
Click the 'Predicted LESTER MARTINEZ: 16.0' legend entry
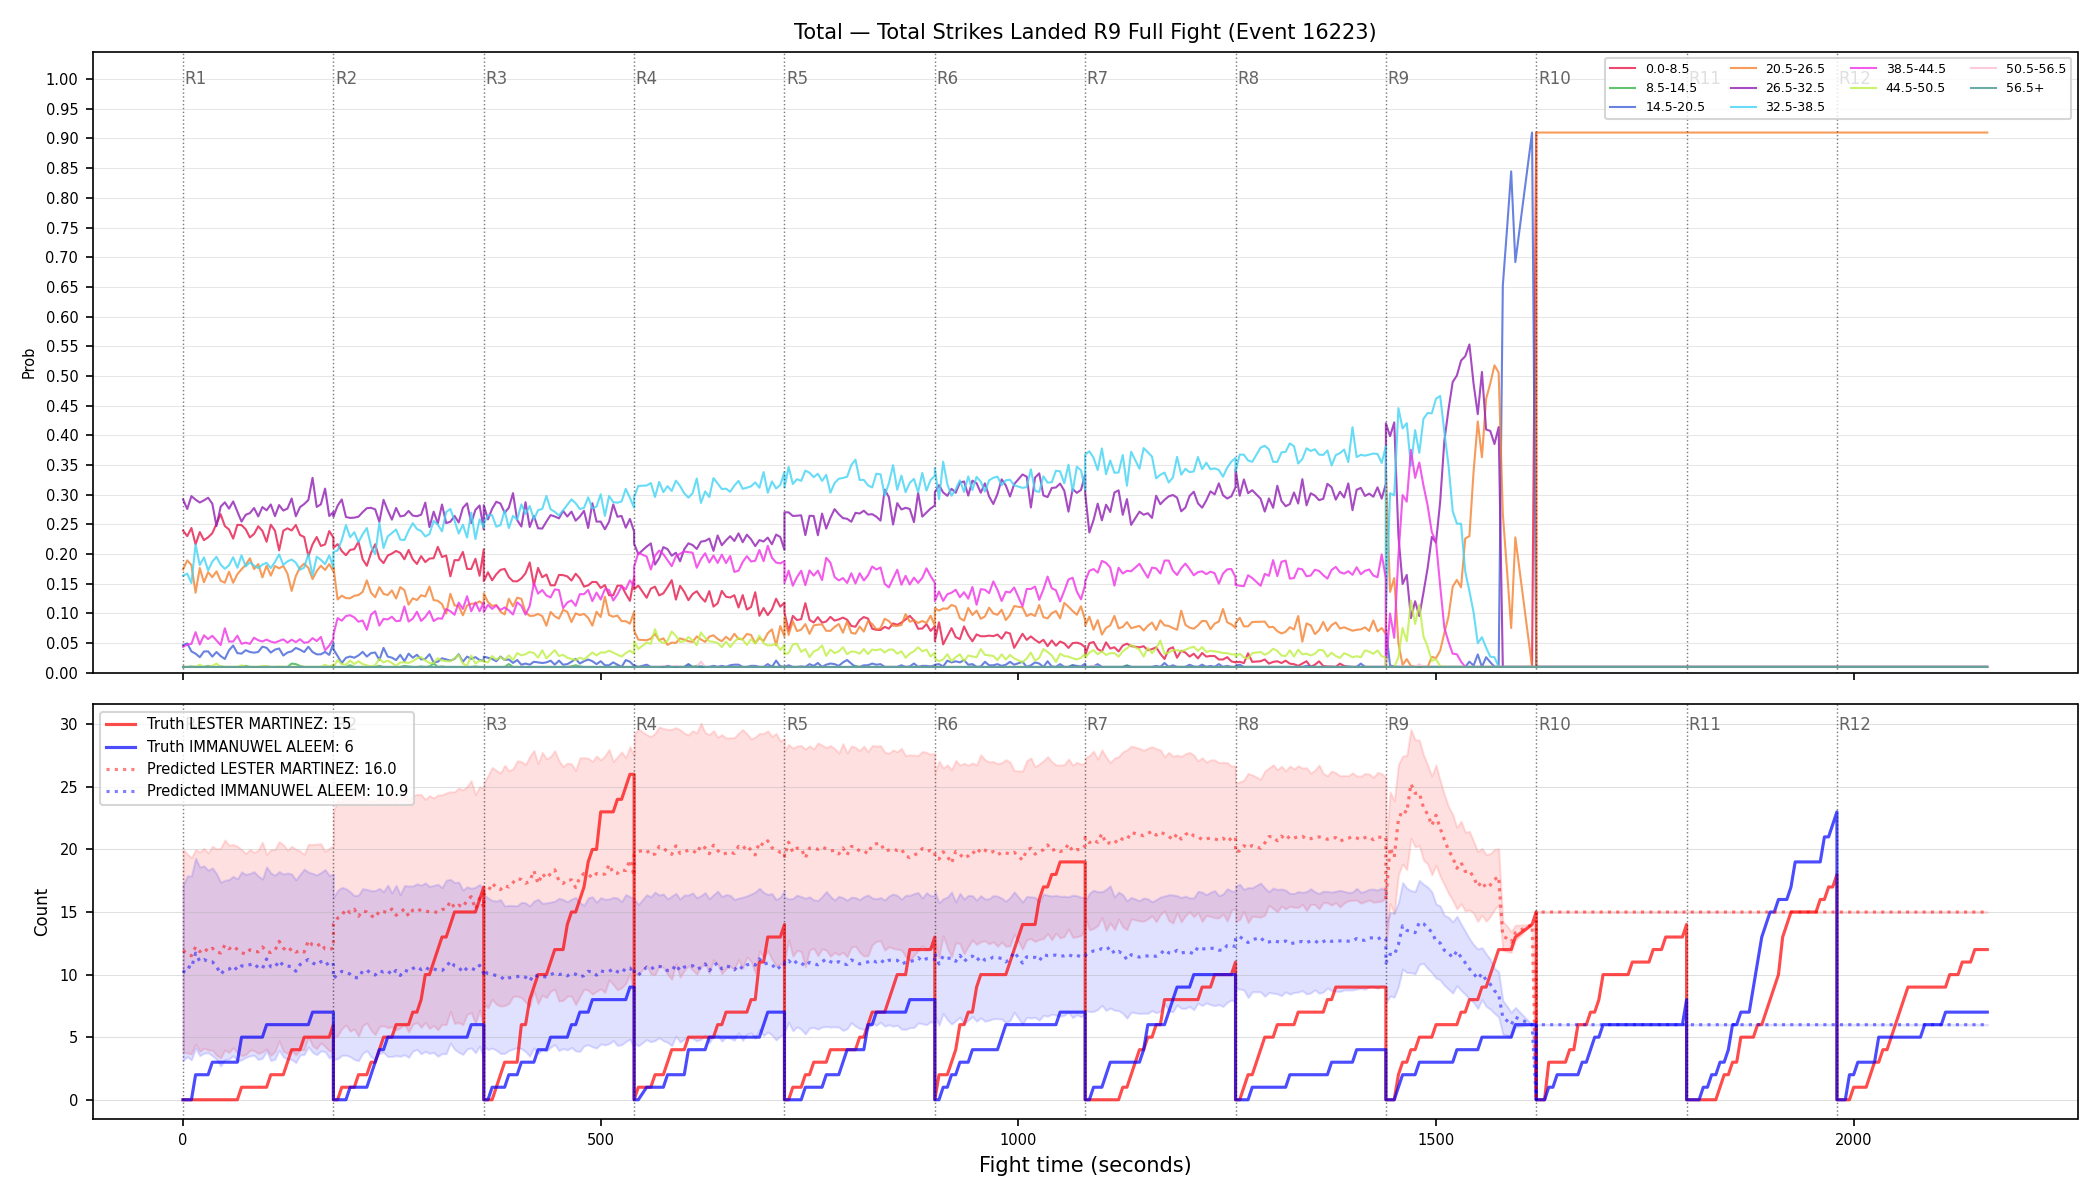tap(251, 768)
